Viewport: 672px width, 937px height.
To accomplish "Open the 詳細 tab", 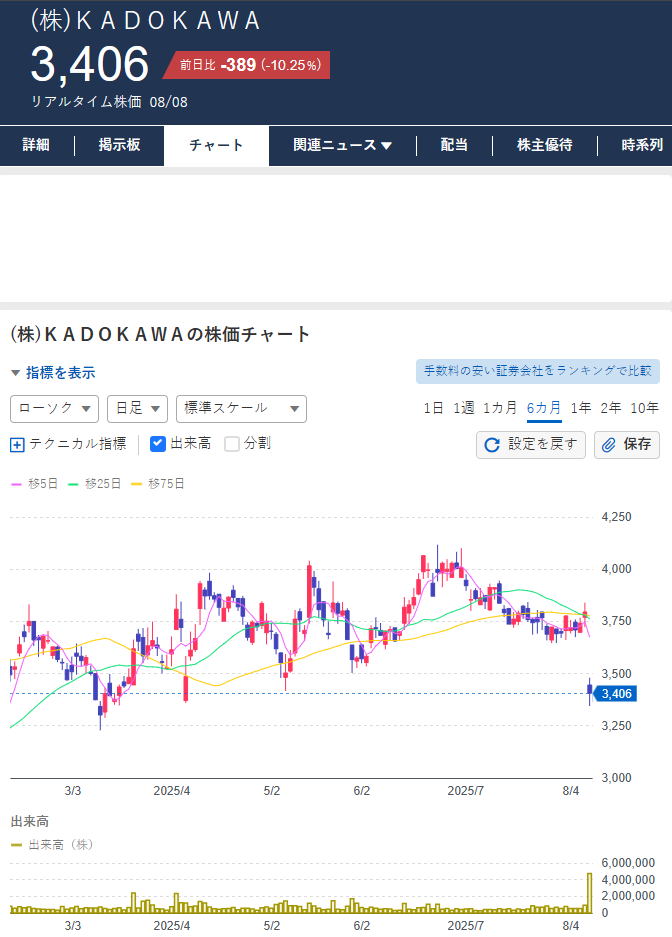I will coord(36,145).
